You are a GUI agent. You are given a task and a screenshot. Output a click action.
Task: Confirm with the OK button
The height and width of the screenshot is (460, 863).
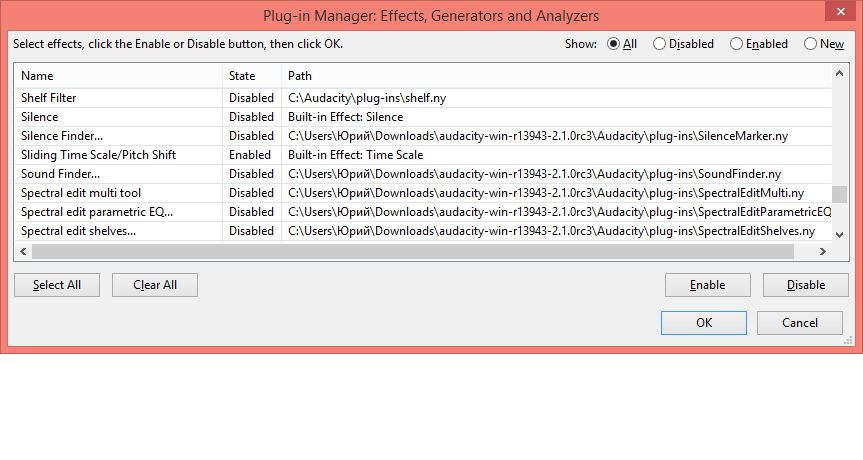704,323
